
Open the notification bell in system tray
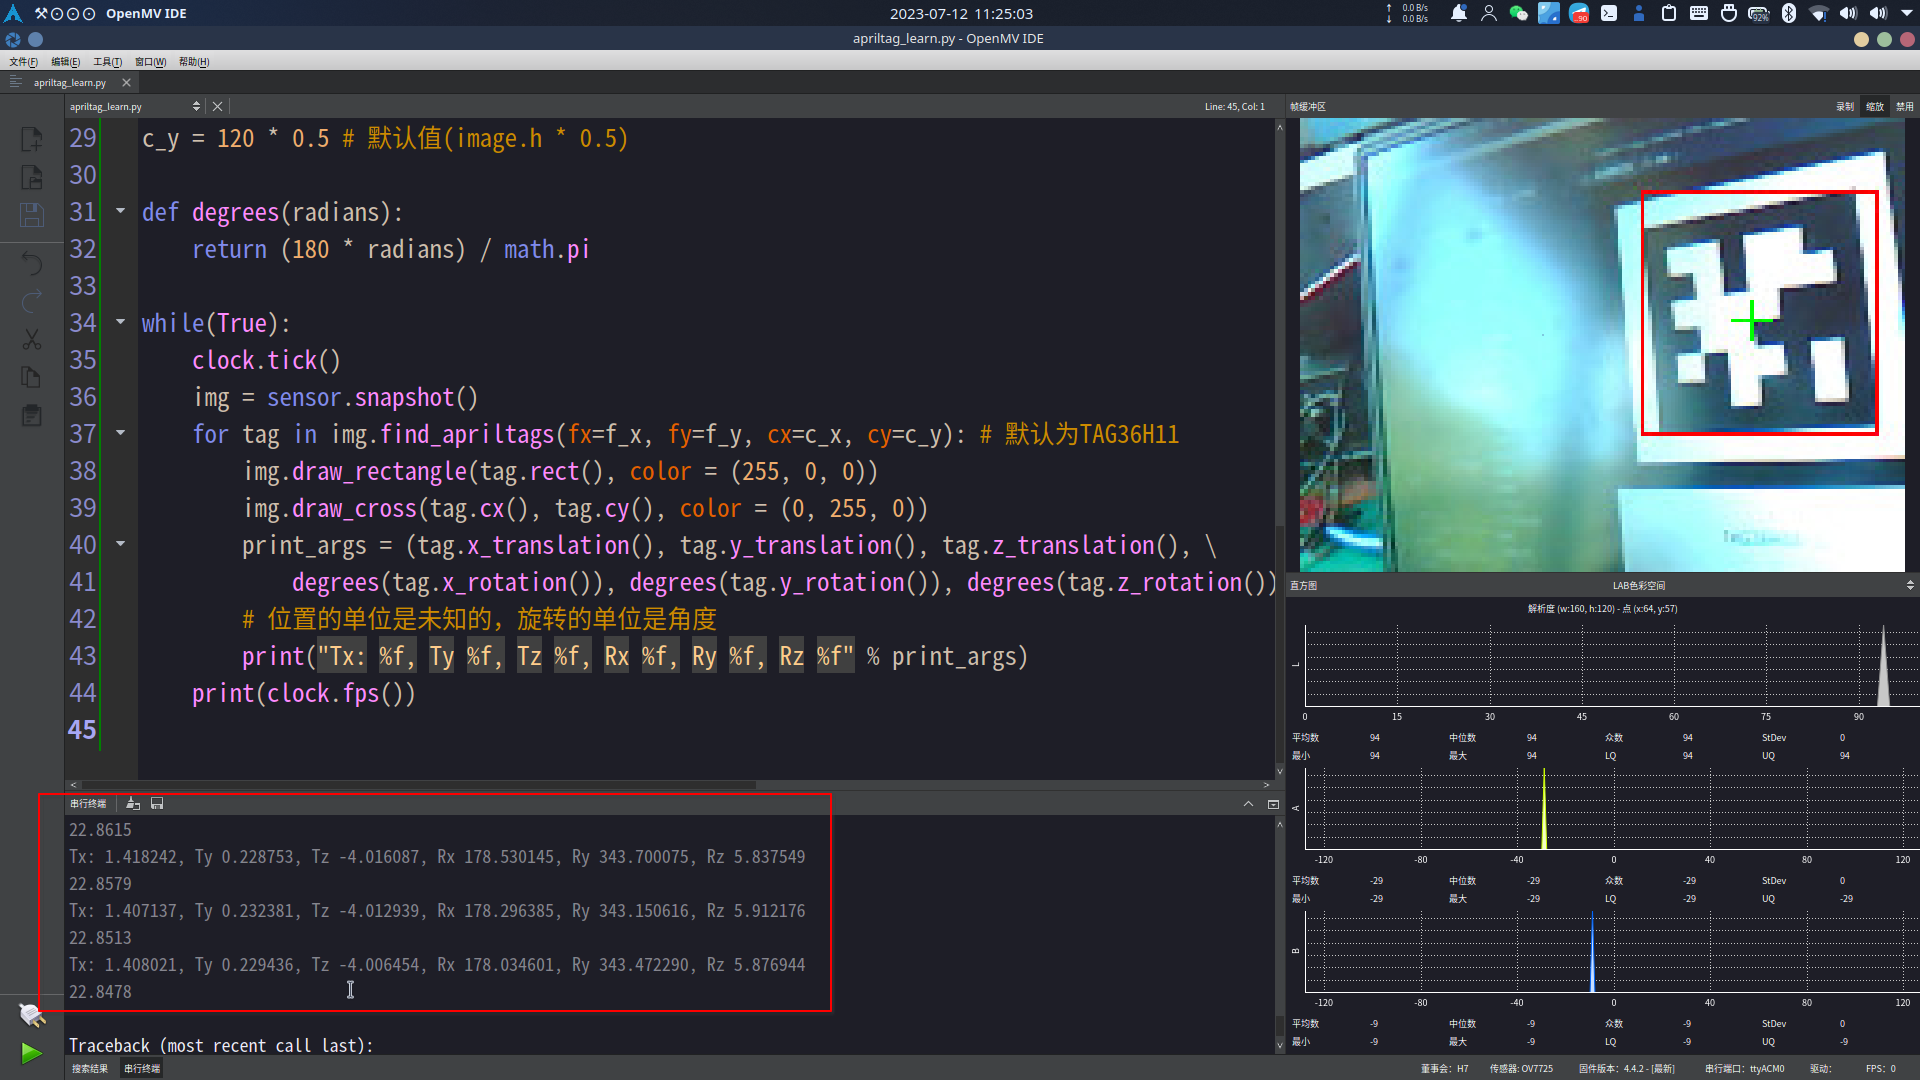tap(1459, 13)
